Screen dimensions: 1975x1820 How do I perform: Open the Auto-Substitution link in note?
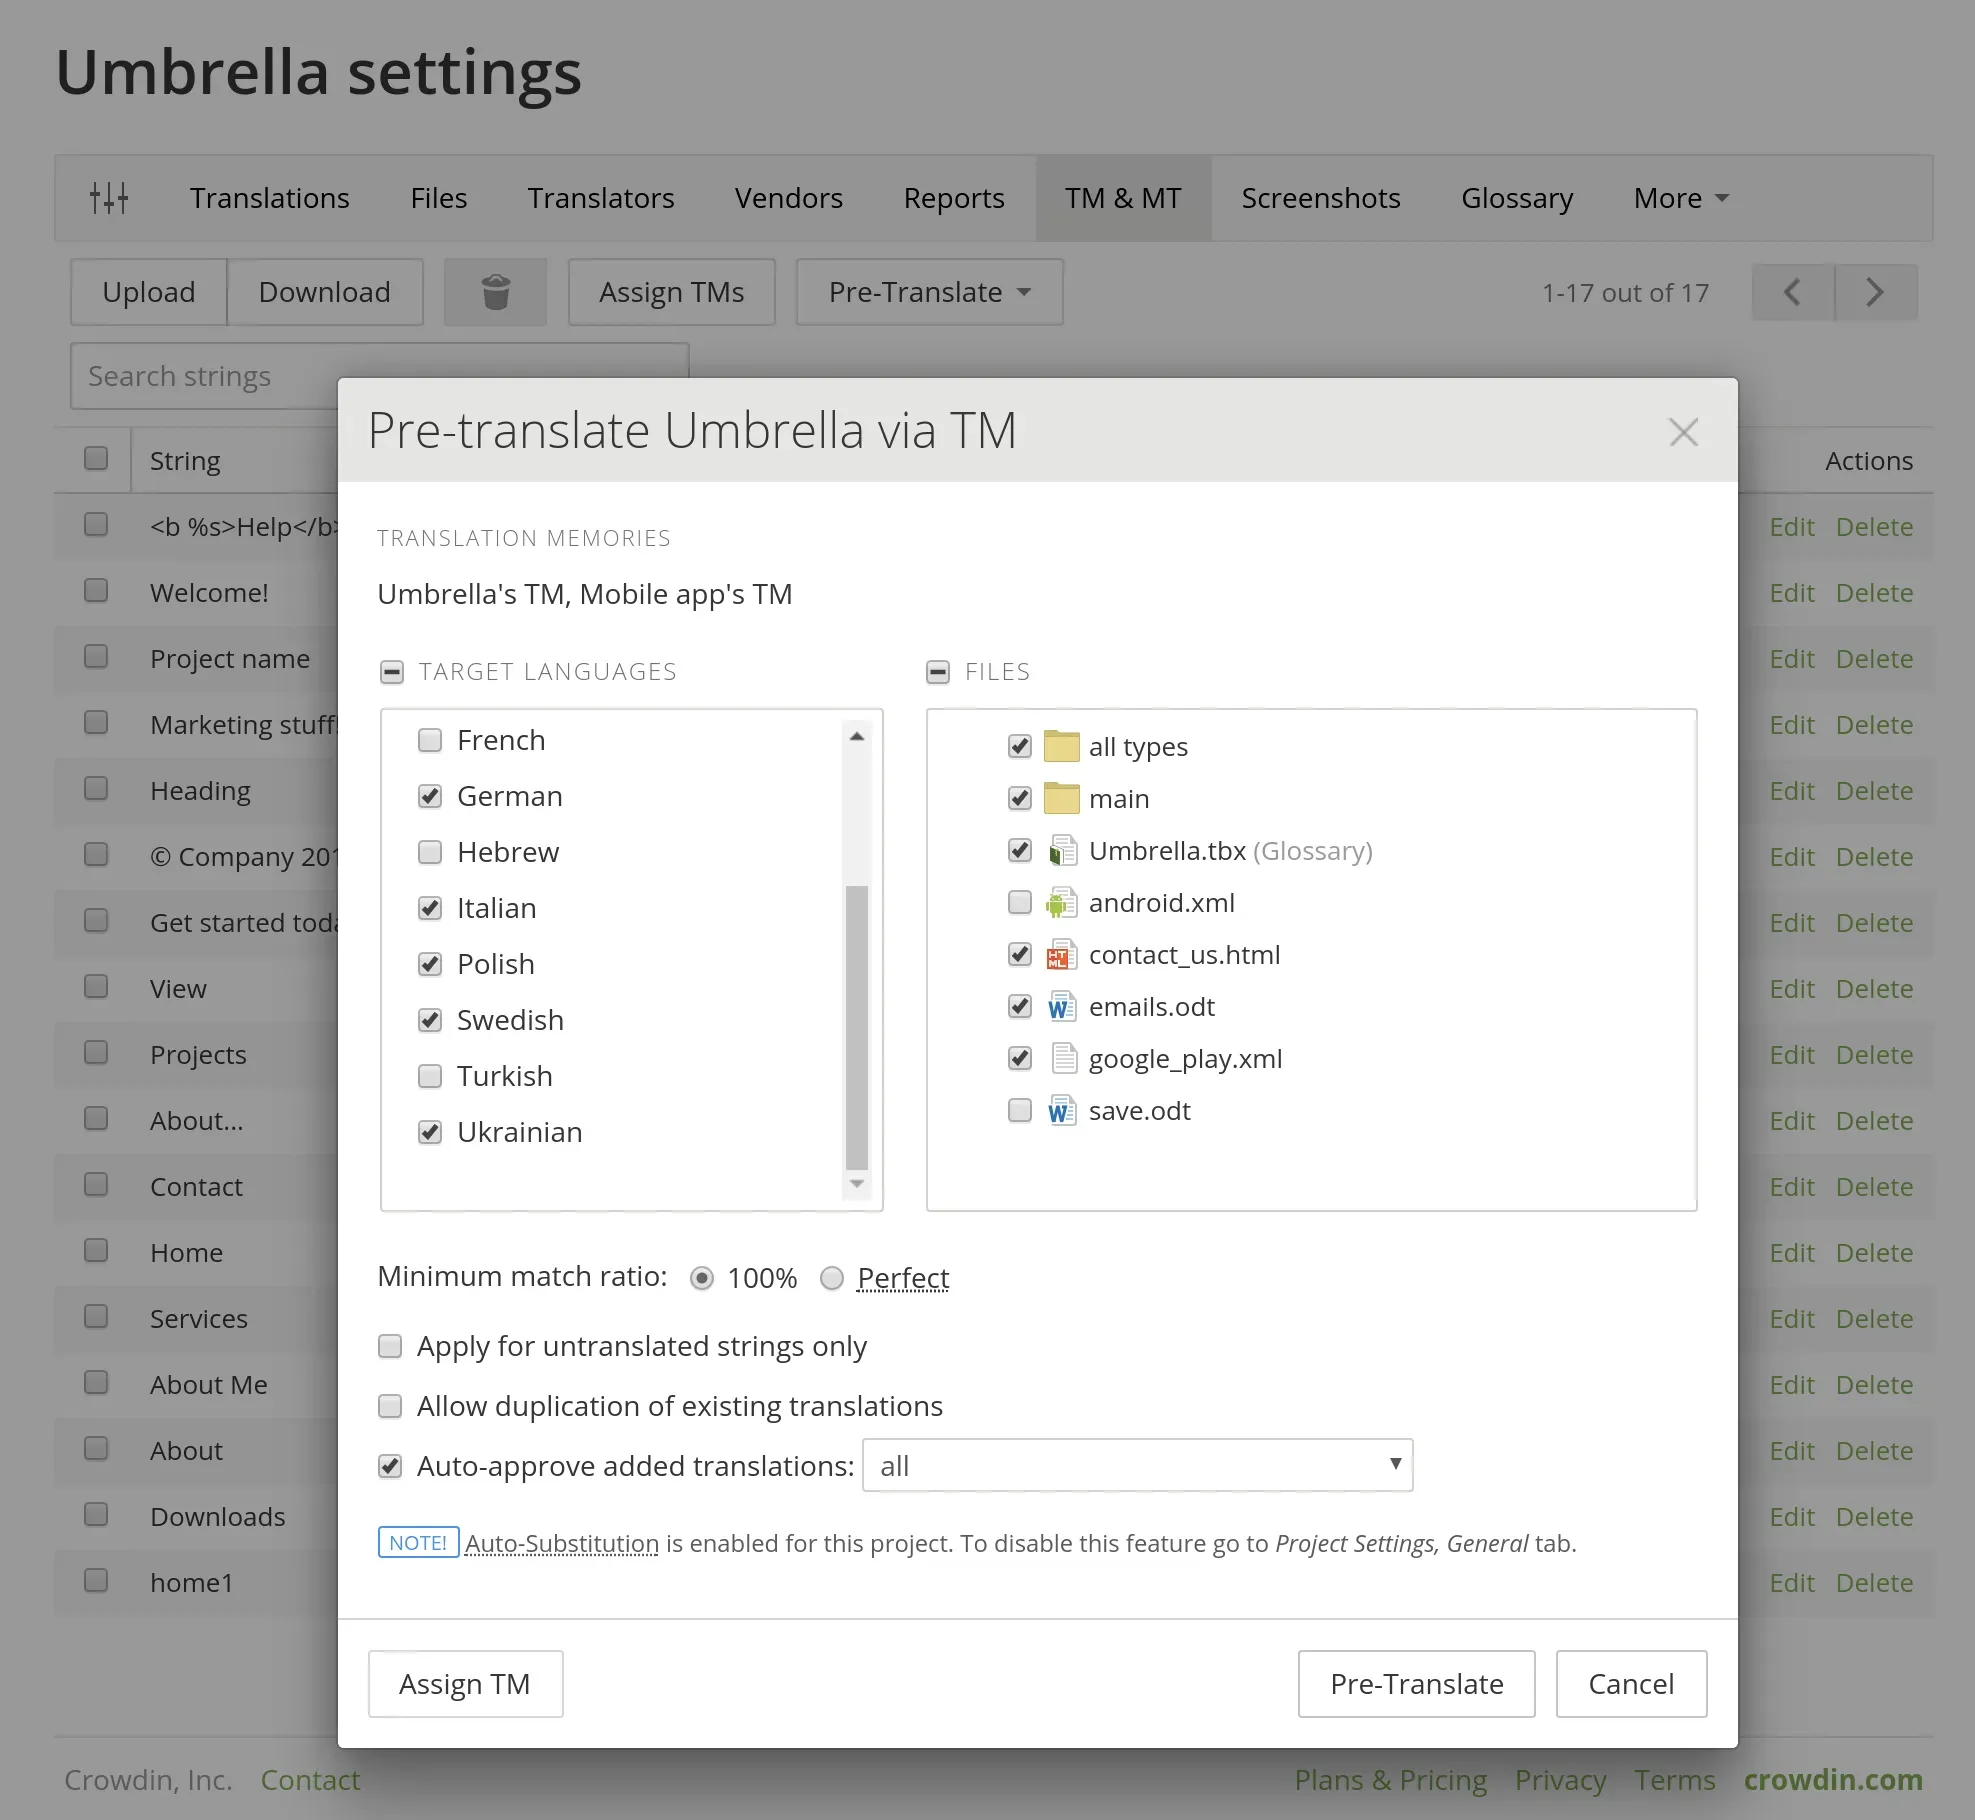coord(562,1543)
